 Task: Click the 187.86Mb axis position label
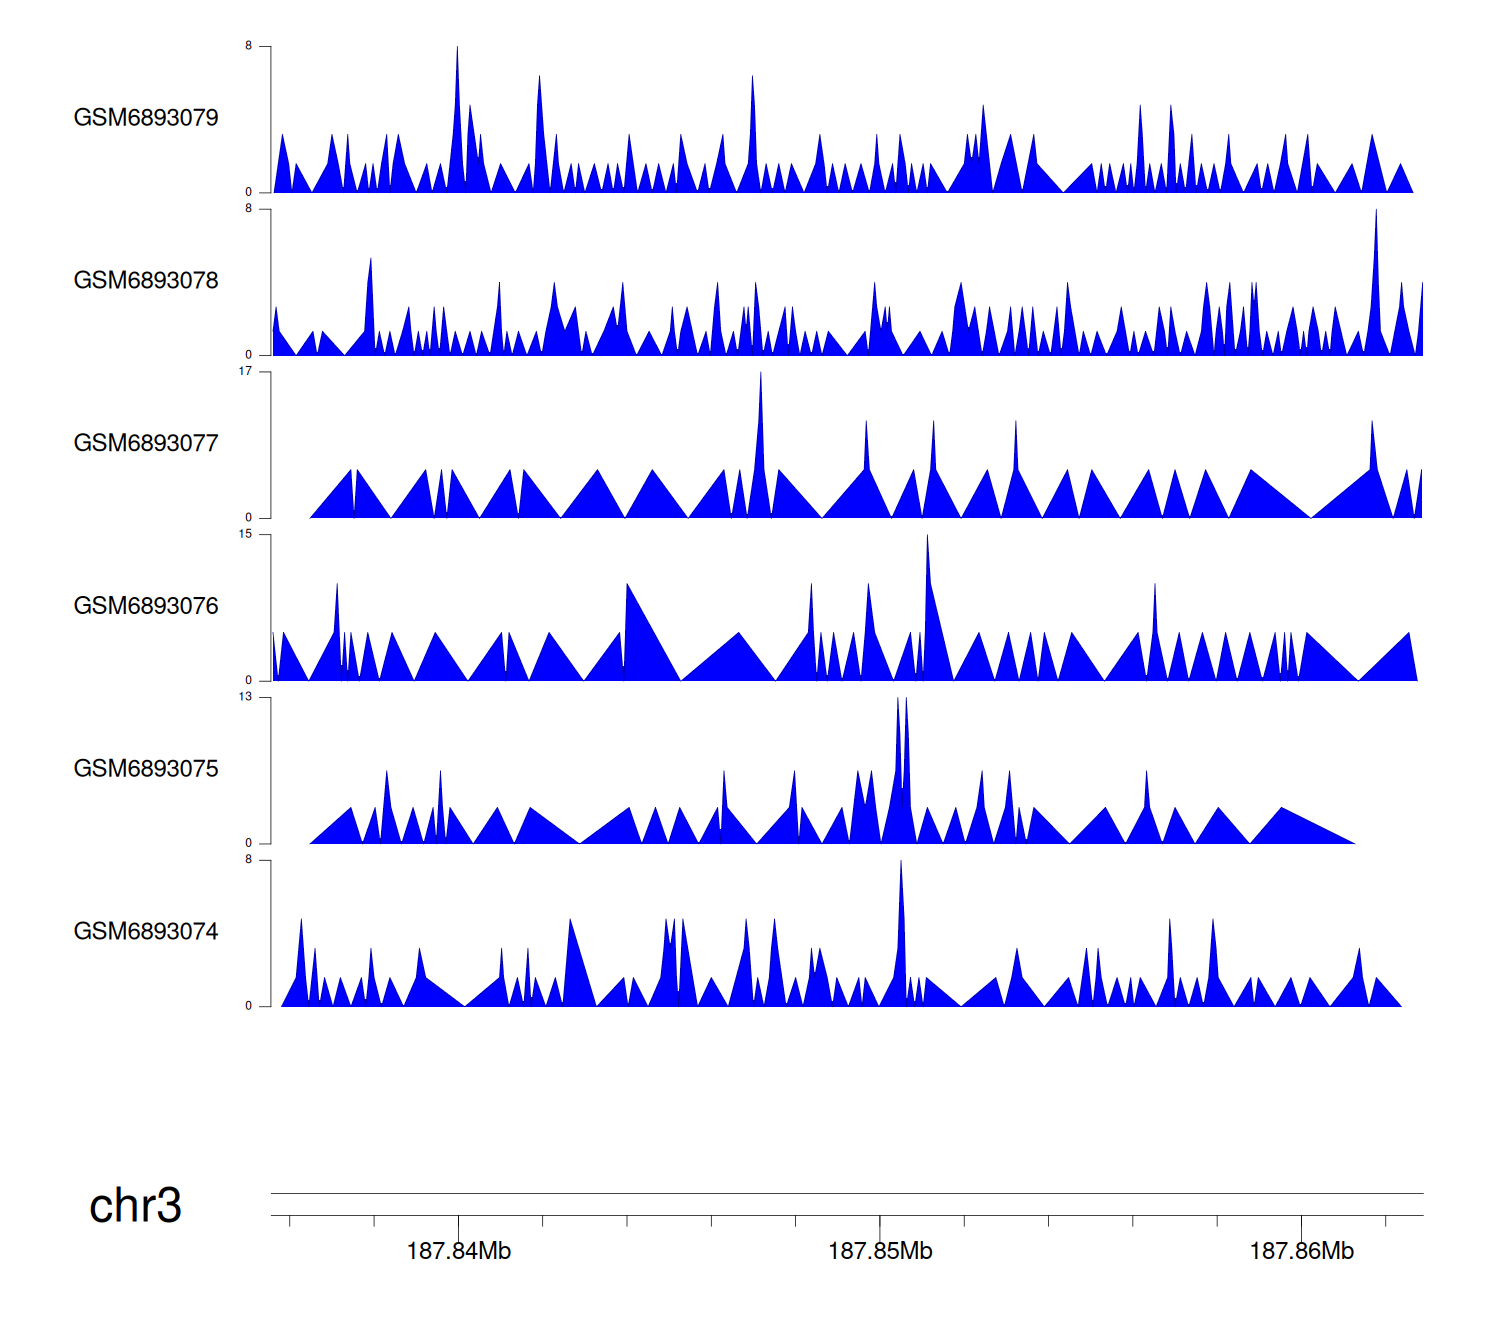coord(1301,1252)
